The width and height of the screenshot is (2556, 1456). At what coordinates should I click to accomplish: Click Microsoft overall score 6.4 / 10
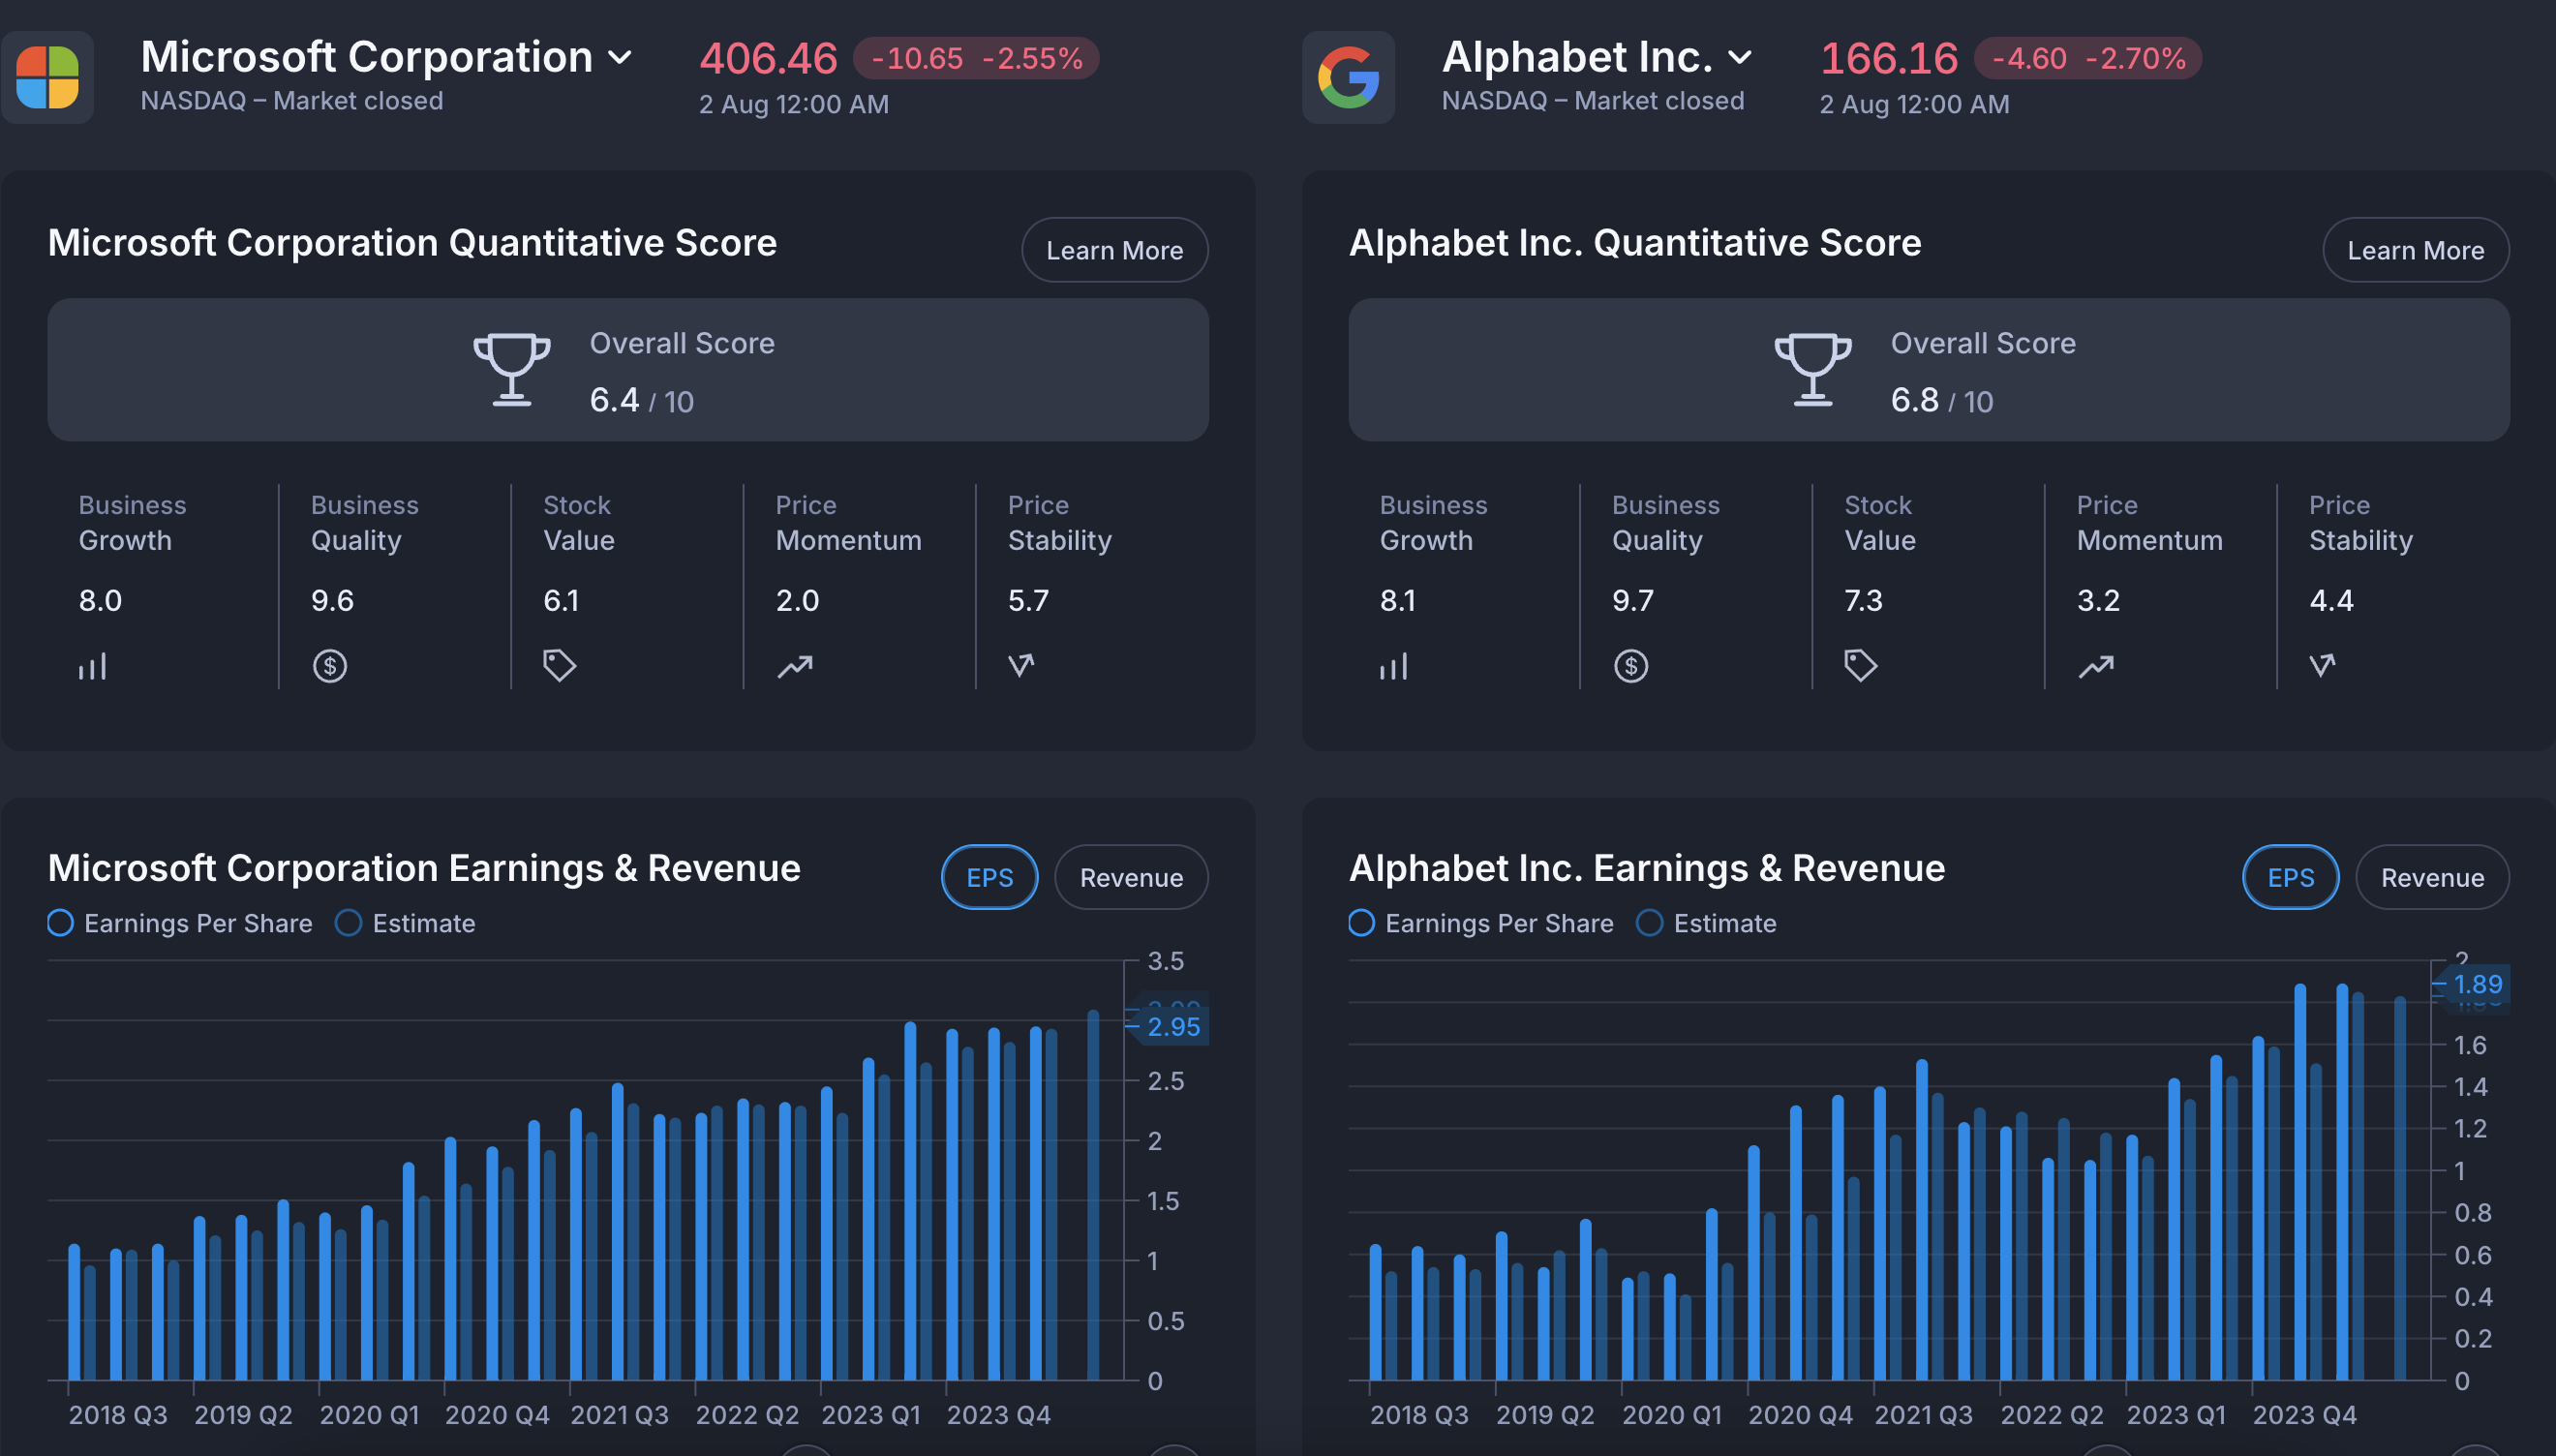(x=641, y=400)
